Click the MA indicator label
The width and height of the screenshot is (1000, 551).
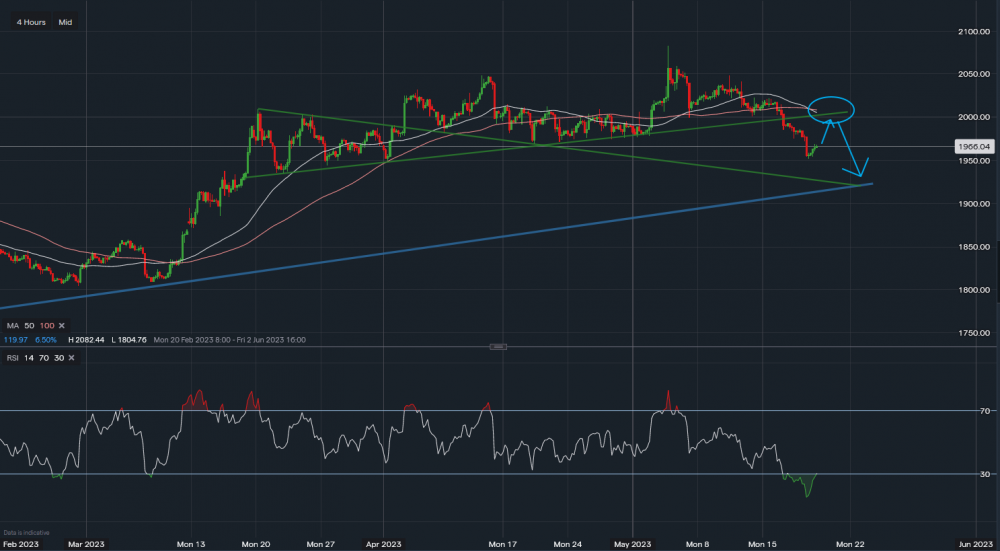[12, 326]
